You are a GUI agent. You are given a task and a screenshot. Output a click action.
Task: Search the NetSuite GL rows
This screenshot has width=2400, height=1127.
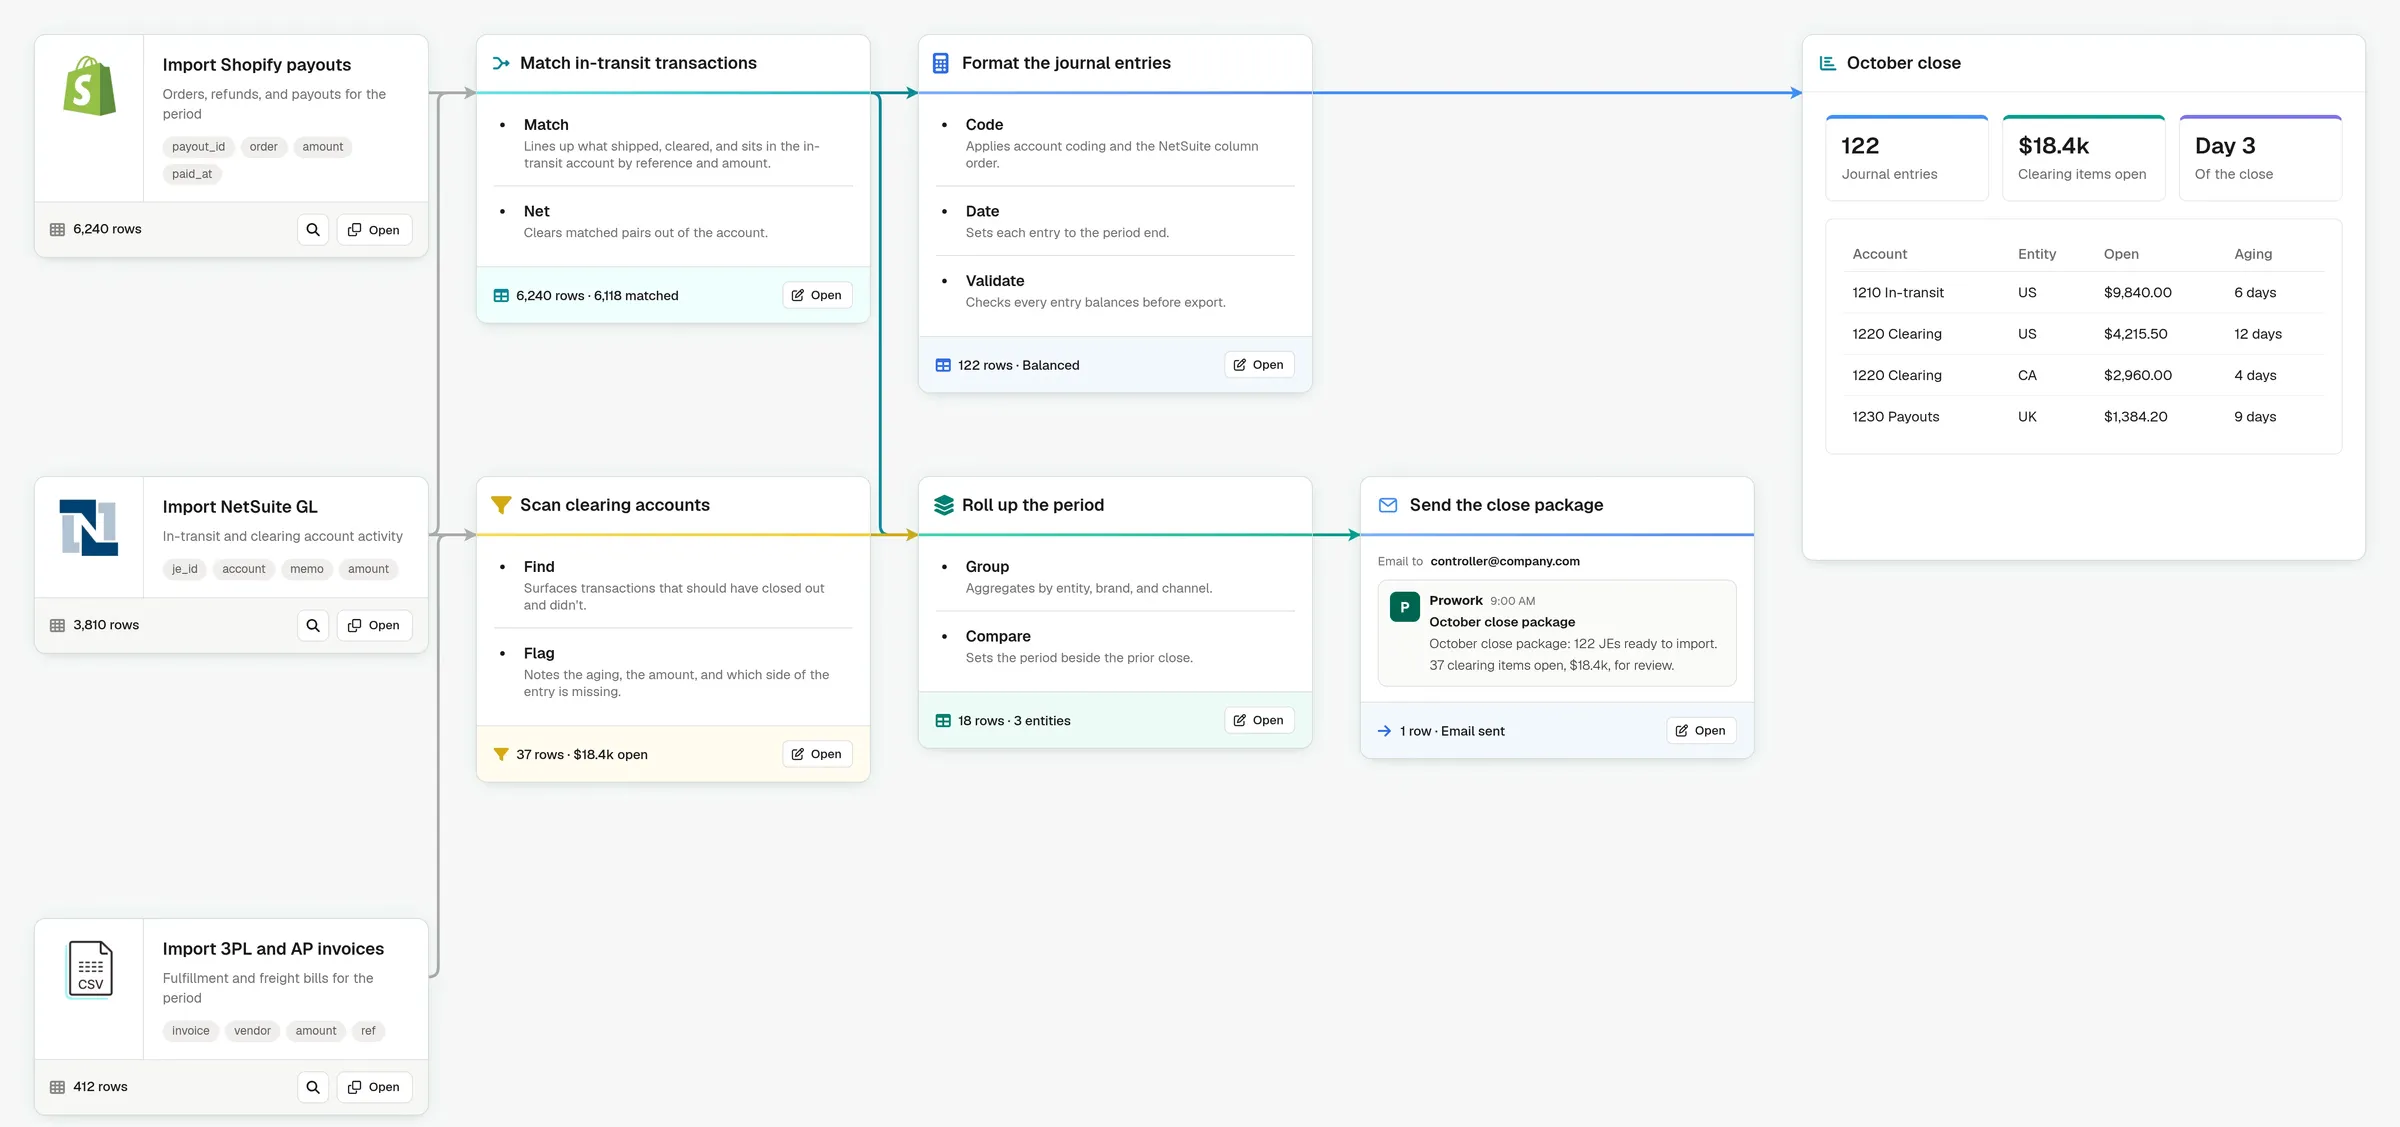click(x=313, y=625)
